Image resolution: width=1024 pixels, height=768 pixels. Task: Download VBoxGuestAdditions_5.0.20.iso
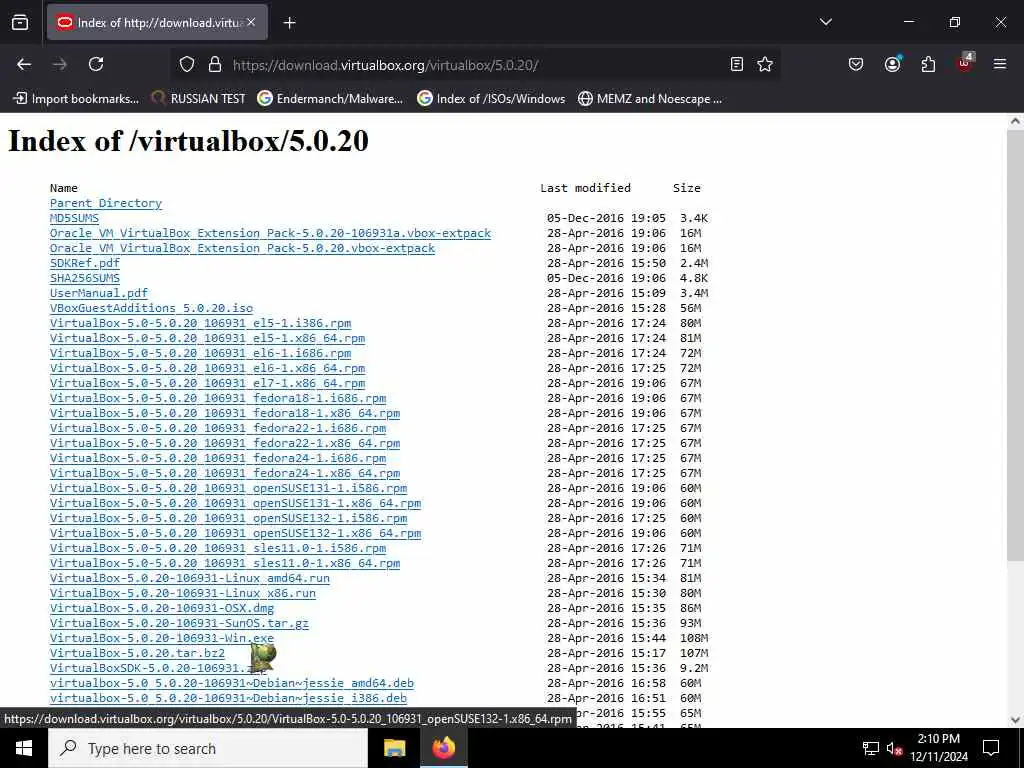(x=152, y=308)
